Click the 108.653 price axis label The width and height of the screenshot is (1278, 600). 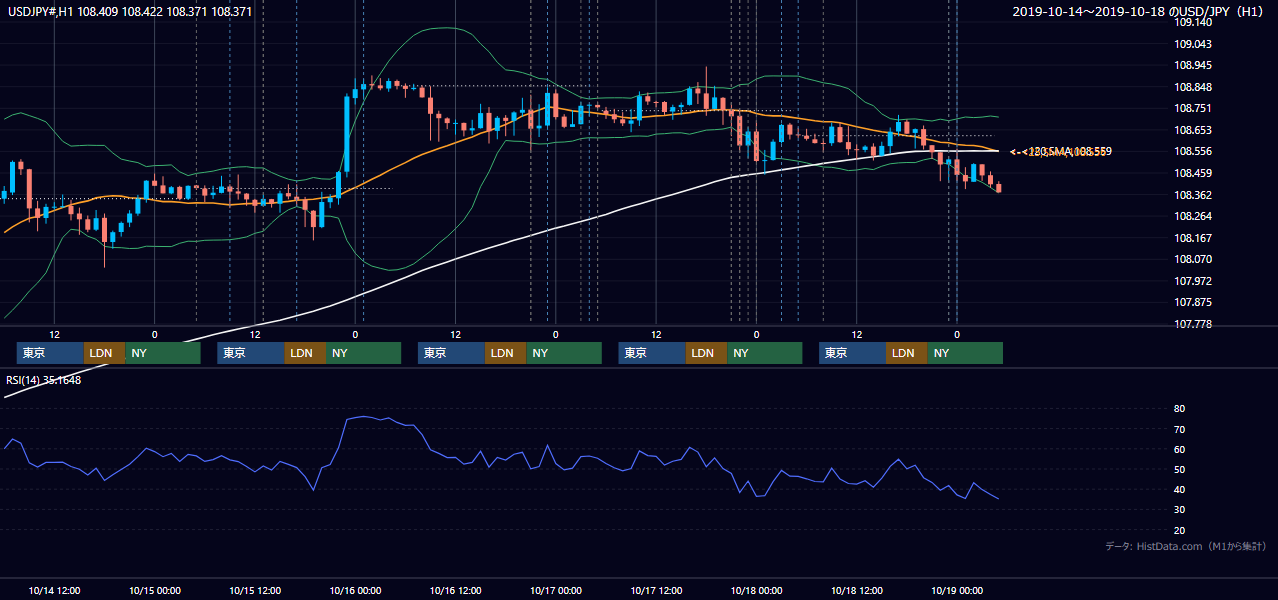tap(1192, 130)
